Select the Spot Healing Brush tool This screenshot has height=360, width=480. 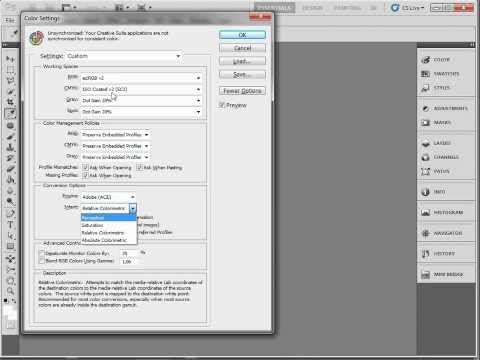pyautogui.click(x=10, y=125)
